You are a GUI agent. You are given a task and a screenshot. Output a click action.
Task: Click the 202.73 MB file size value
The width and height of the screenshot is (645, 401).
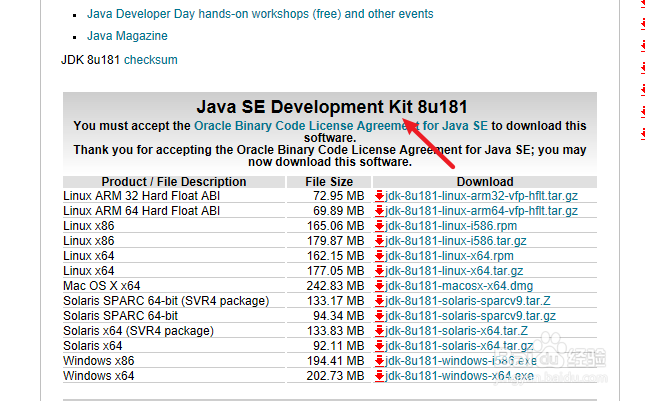[x=336, y=376]
